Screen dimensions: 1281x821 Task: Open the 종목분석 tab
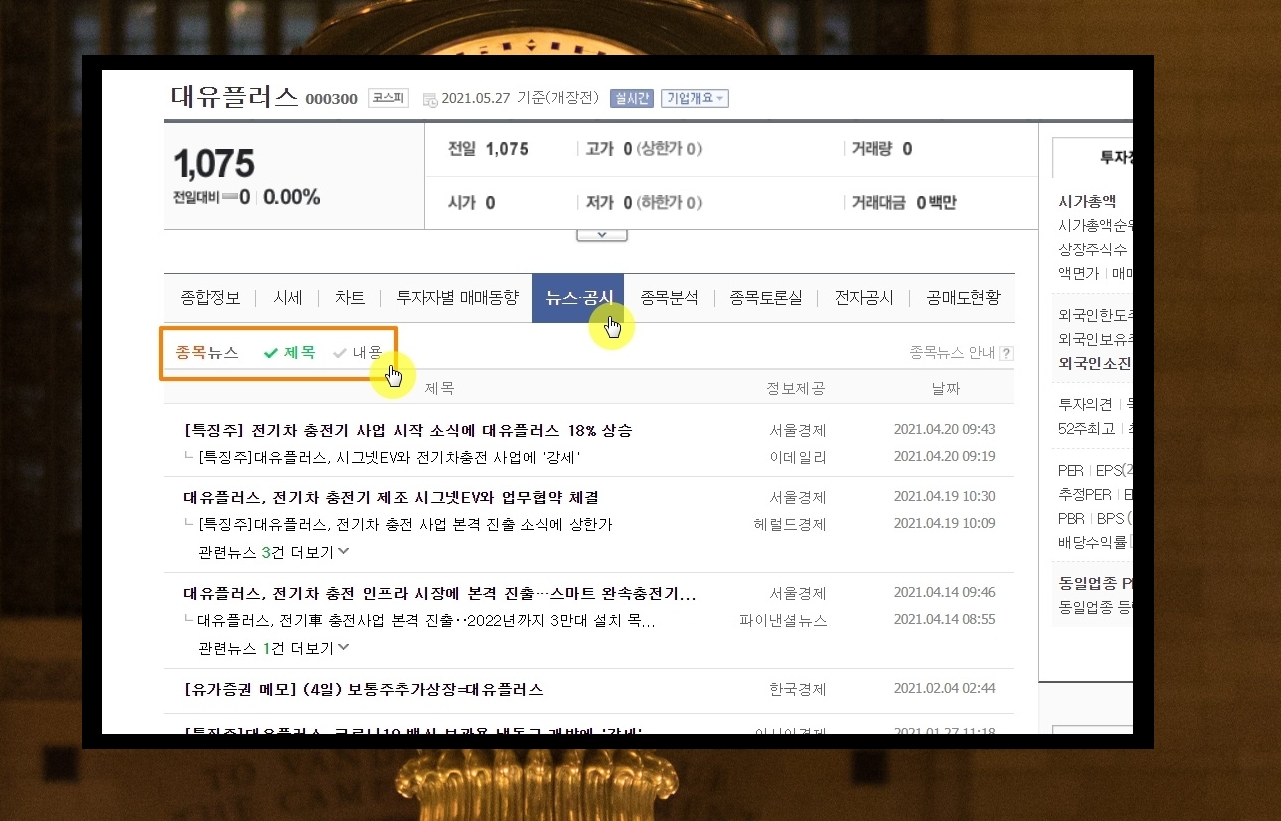click(x=670, y=298)
